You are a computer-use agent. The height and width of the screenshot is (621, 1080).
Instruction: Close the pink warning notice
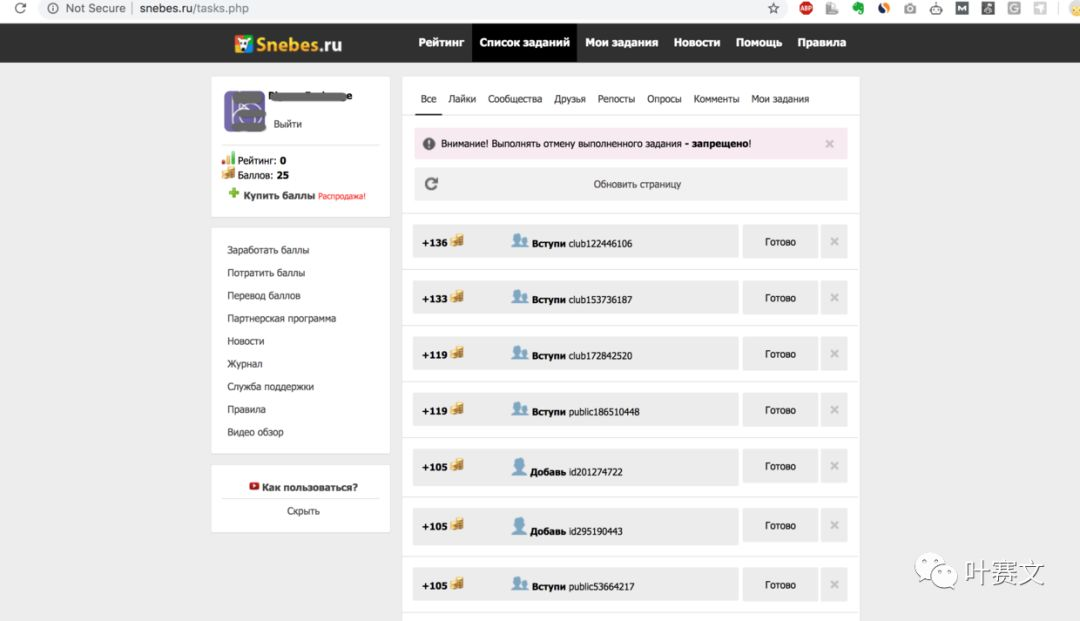tap(829, 144)
